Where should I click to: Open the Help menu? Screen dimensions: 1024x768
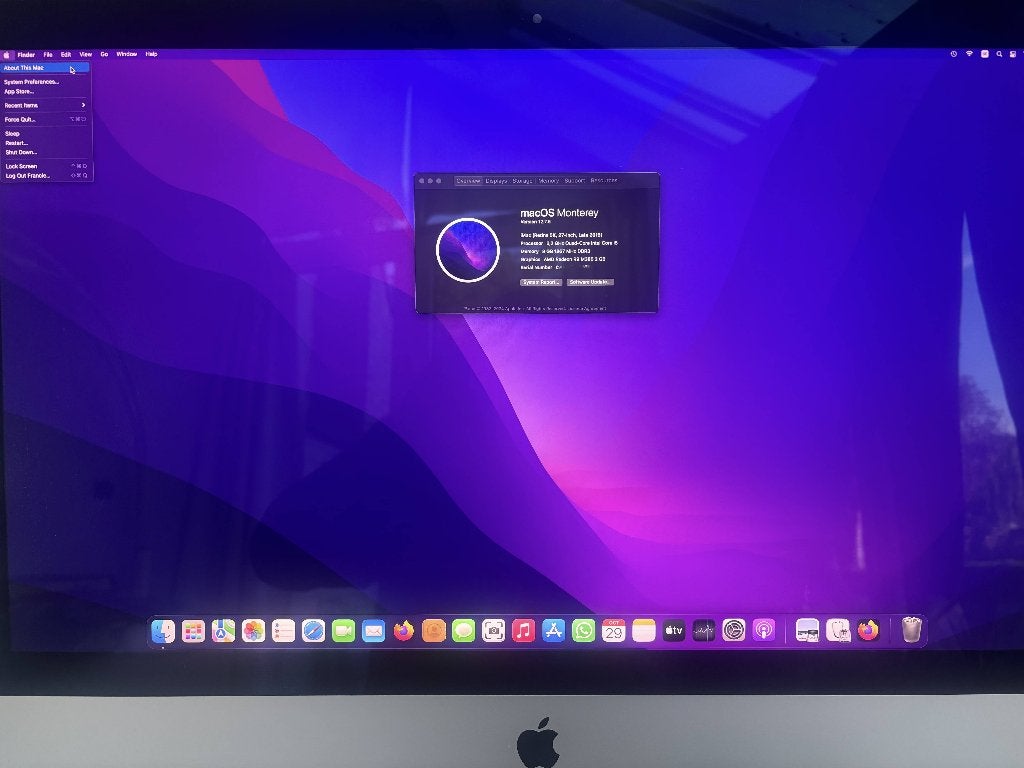tap(152, 54)
